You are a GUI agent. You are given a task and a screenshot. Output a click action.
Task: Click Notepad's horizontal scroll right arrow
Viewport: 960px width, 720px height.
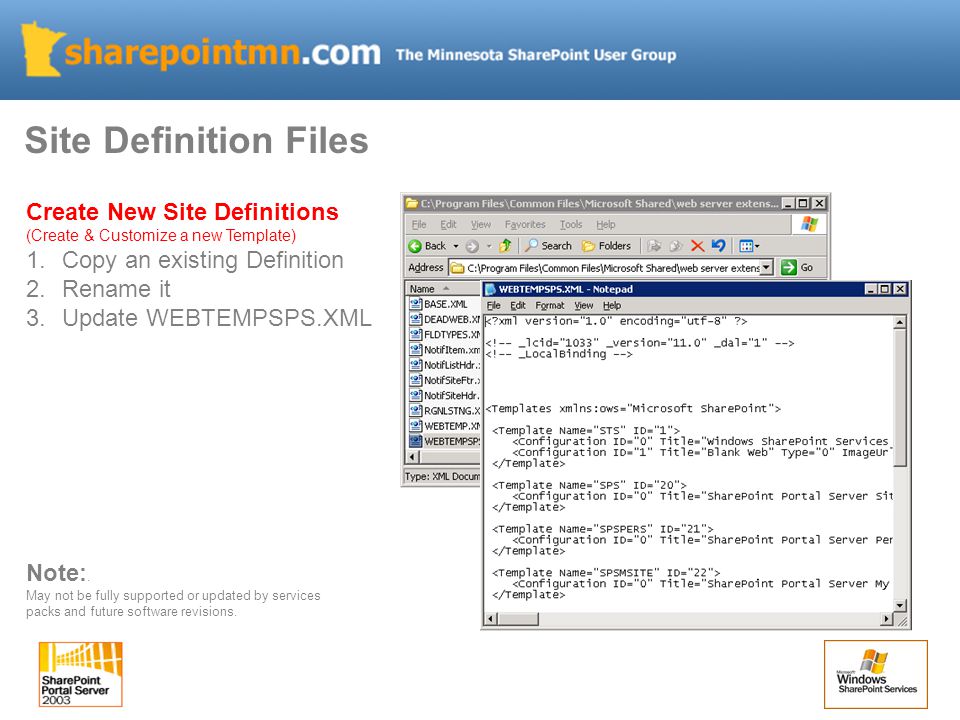click(887, 619)
